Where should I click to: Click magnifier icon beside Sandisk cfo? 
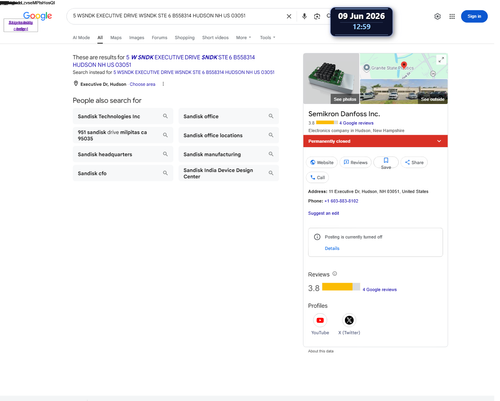click(x=165, y=173)
